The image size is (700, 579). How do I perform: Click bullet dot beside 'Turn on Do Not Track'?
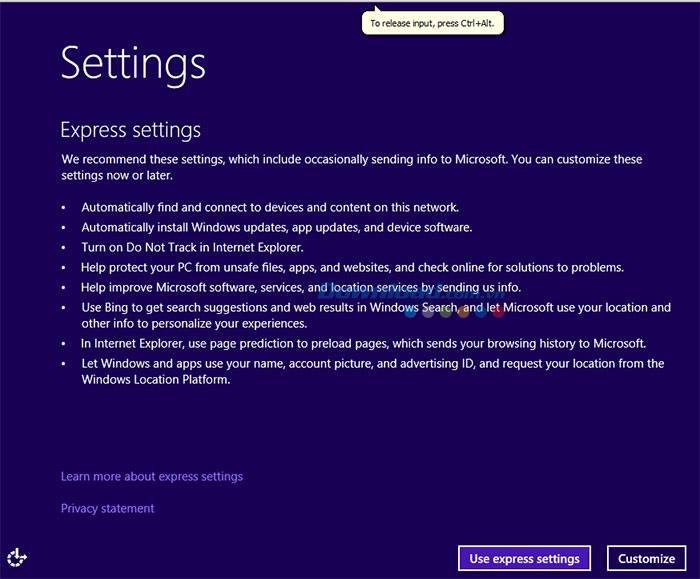tap(64, 247)
